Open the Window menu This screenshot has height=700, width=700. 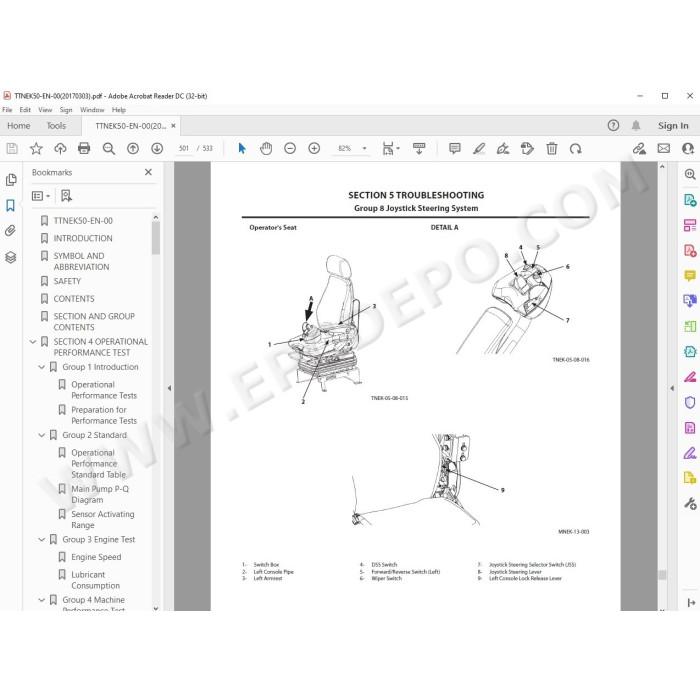(x=92, y=109)
